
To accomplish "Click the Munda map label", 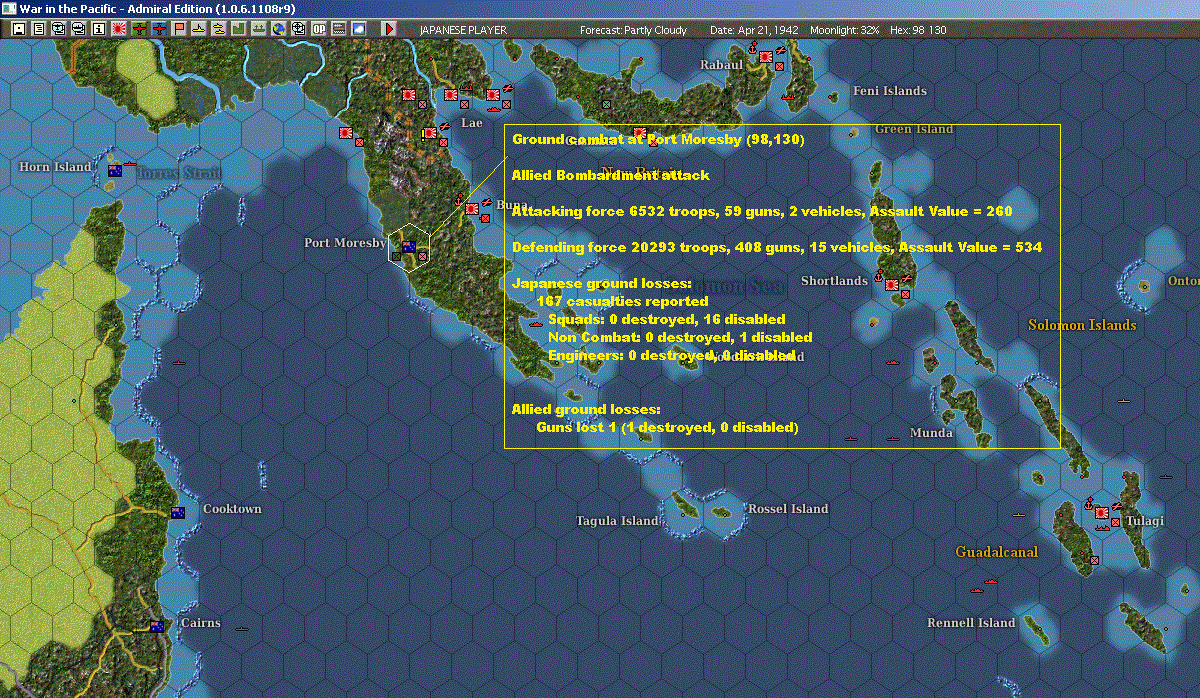I will [x=931, y=433].
